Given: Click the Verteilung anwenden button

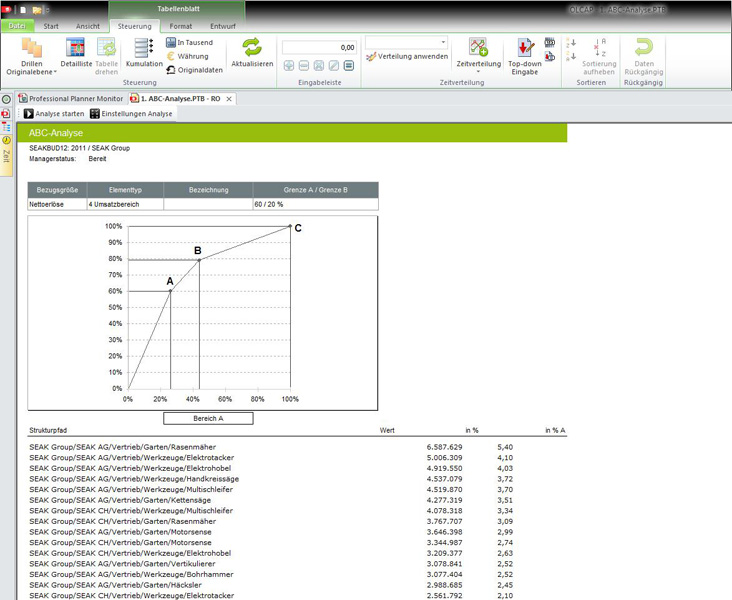Looking at the screenshot, I should pos(407,57).
